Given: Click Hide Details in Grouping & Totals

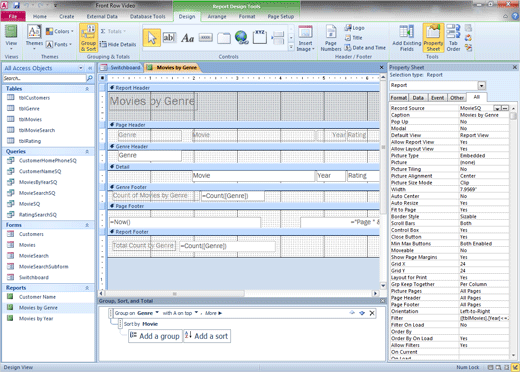Looking at the screenshot, I should 118,44.
